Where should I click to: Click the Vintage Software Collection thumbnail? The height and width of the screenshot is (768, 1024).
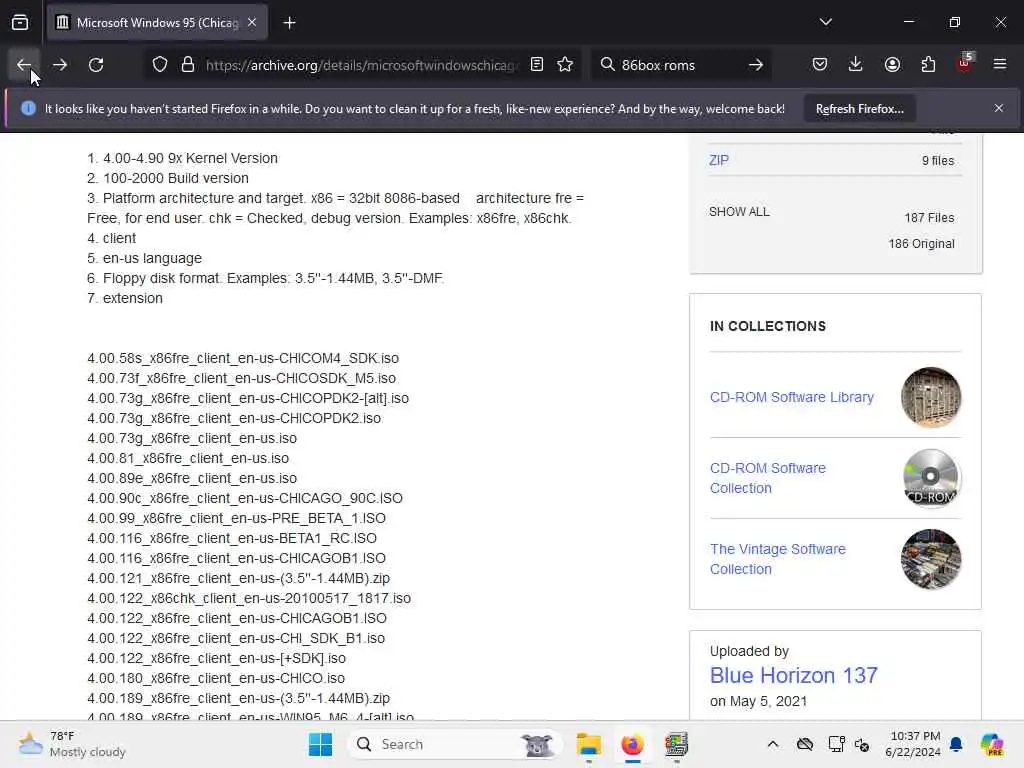[x=931, y=559]
